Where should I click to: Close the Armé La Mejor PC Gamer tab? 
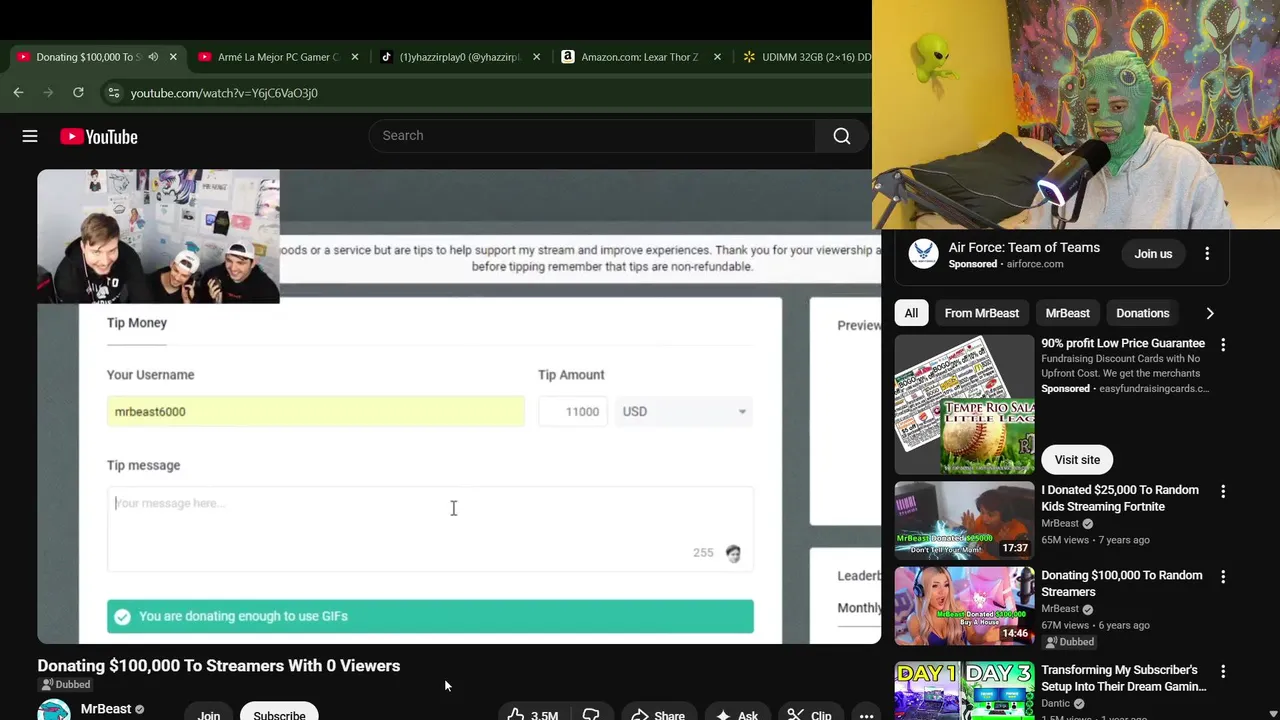(x=354, y=57)
